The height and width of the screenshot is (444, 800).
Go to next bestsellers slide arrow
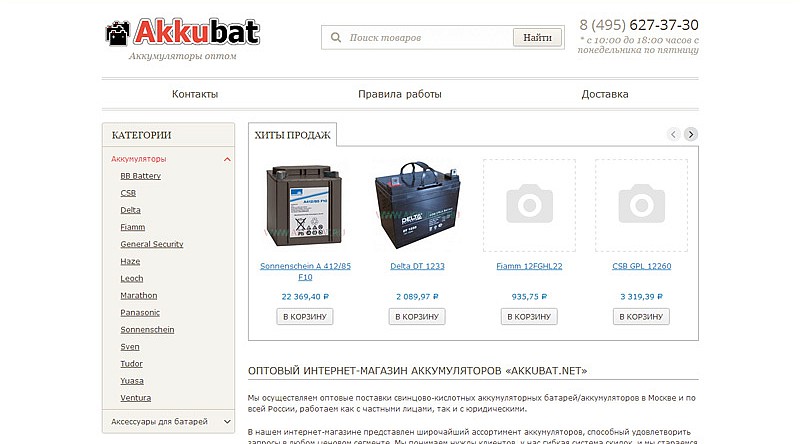(x=691, y=134)
